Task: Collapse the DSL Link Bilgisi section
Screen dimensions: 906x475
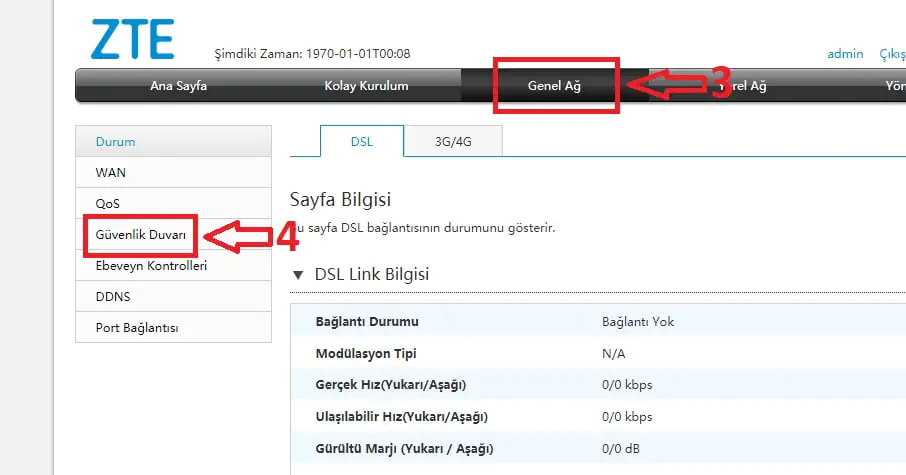Action: (297, 274)
